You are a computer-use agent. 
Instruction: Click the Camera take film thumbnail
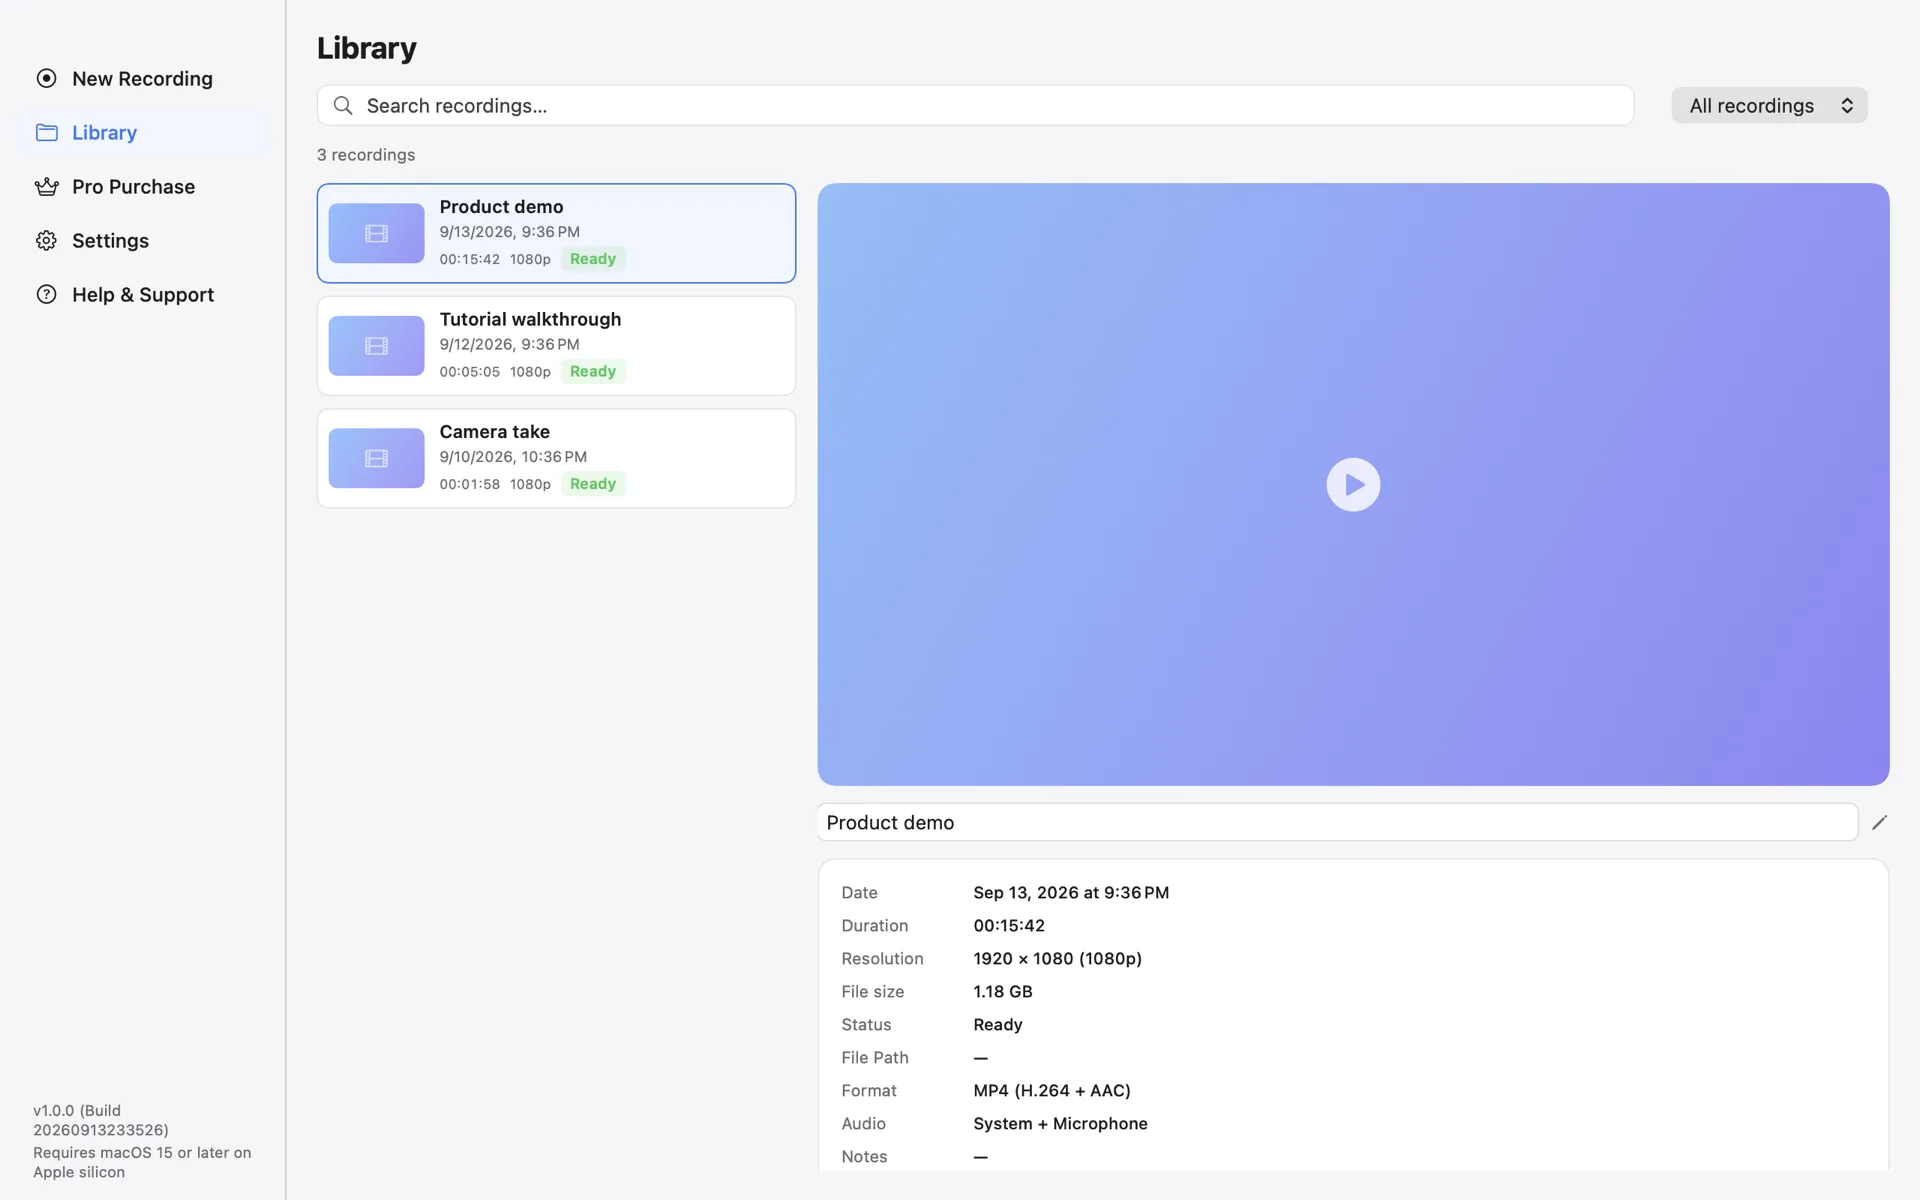pyautogui.click(x=376, y=458)
